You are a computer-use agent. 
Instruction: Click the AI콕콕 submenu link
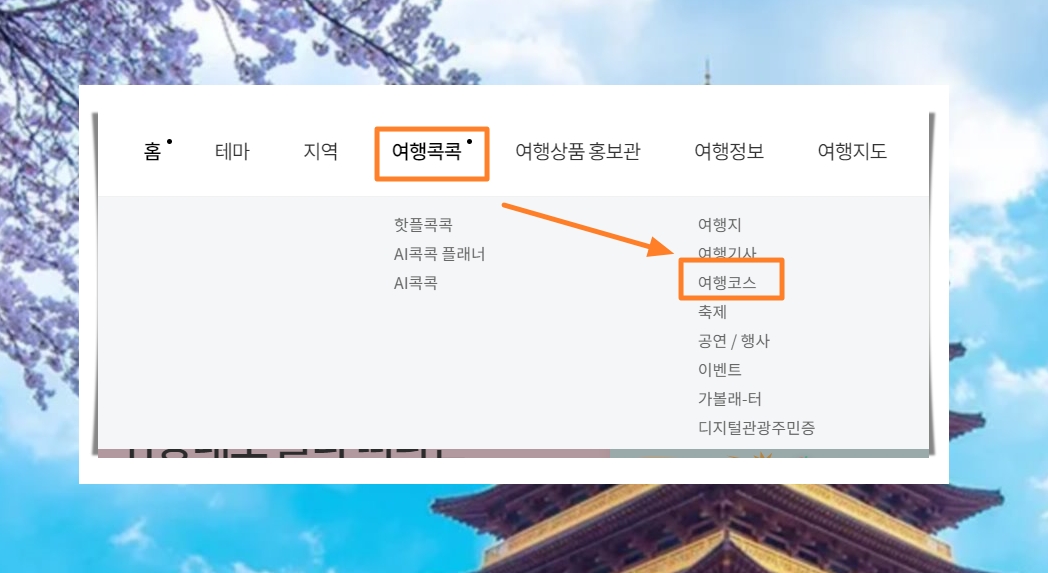[416, 283]
